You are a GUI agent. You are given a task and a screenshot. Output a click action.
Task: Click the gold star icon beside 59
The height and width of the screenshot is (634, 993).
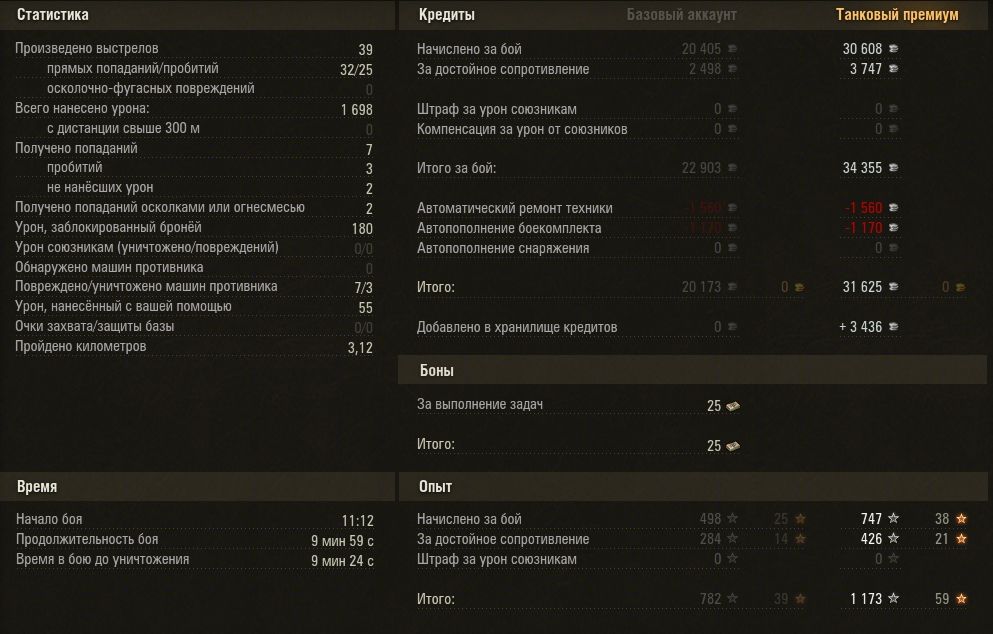click(961, 599)
